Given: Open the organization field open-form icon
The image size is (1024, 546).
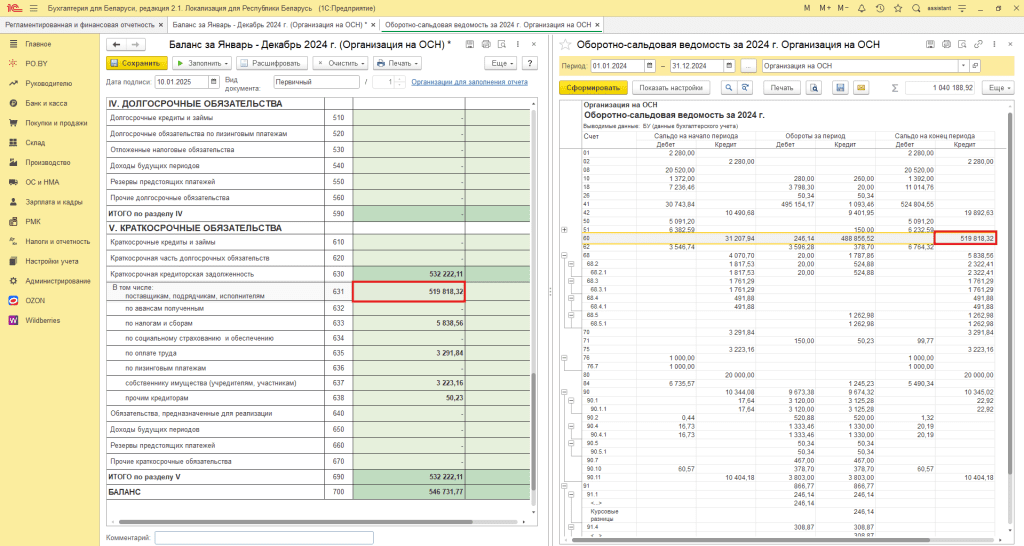Looking at the screenshot, I should click(975, 66).
